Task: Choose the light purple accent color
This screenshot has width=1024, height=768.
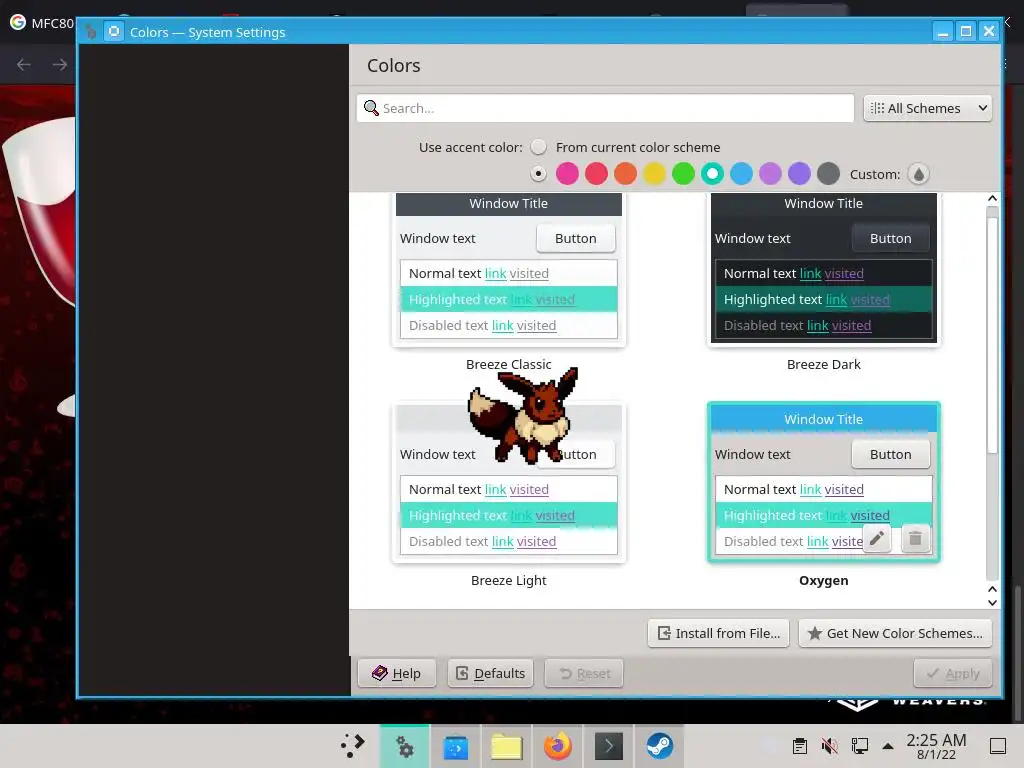Action: coord(771,174)
